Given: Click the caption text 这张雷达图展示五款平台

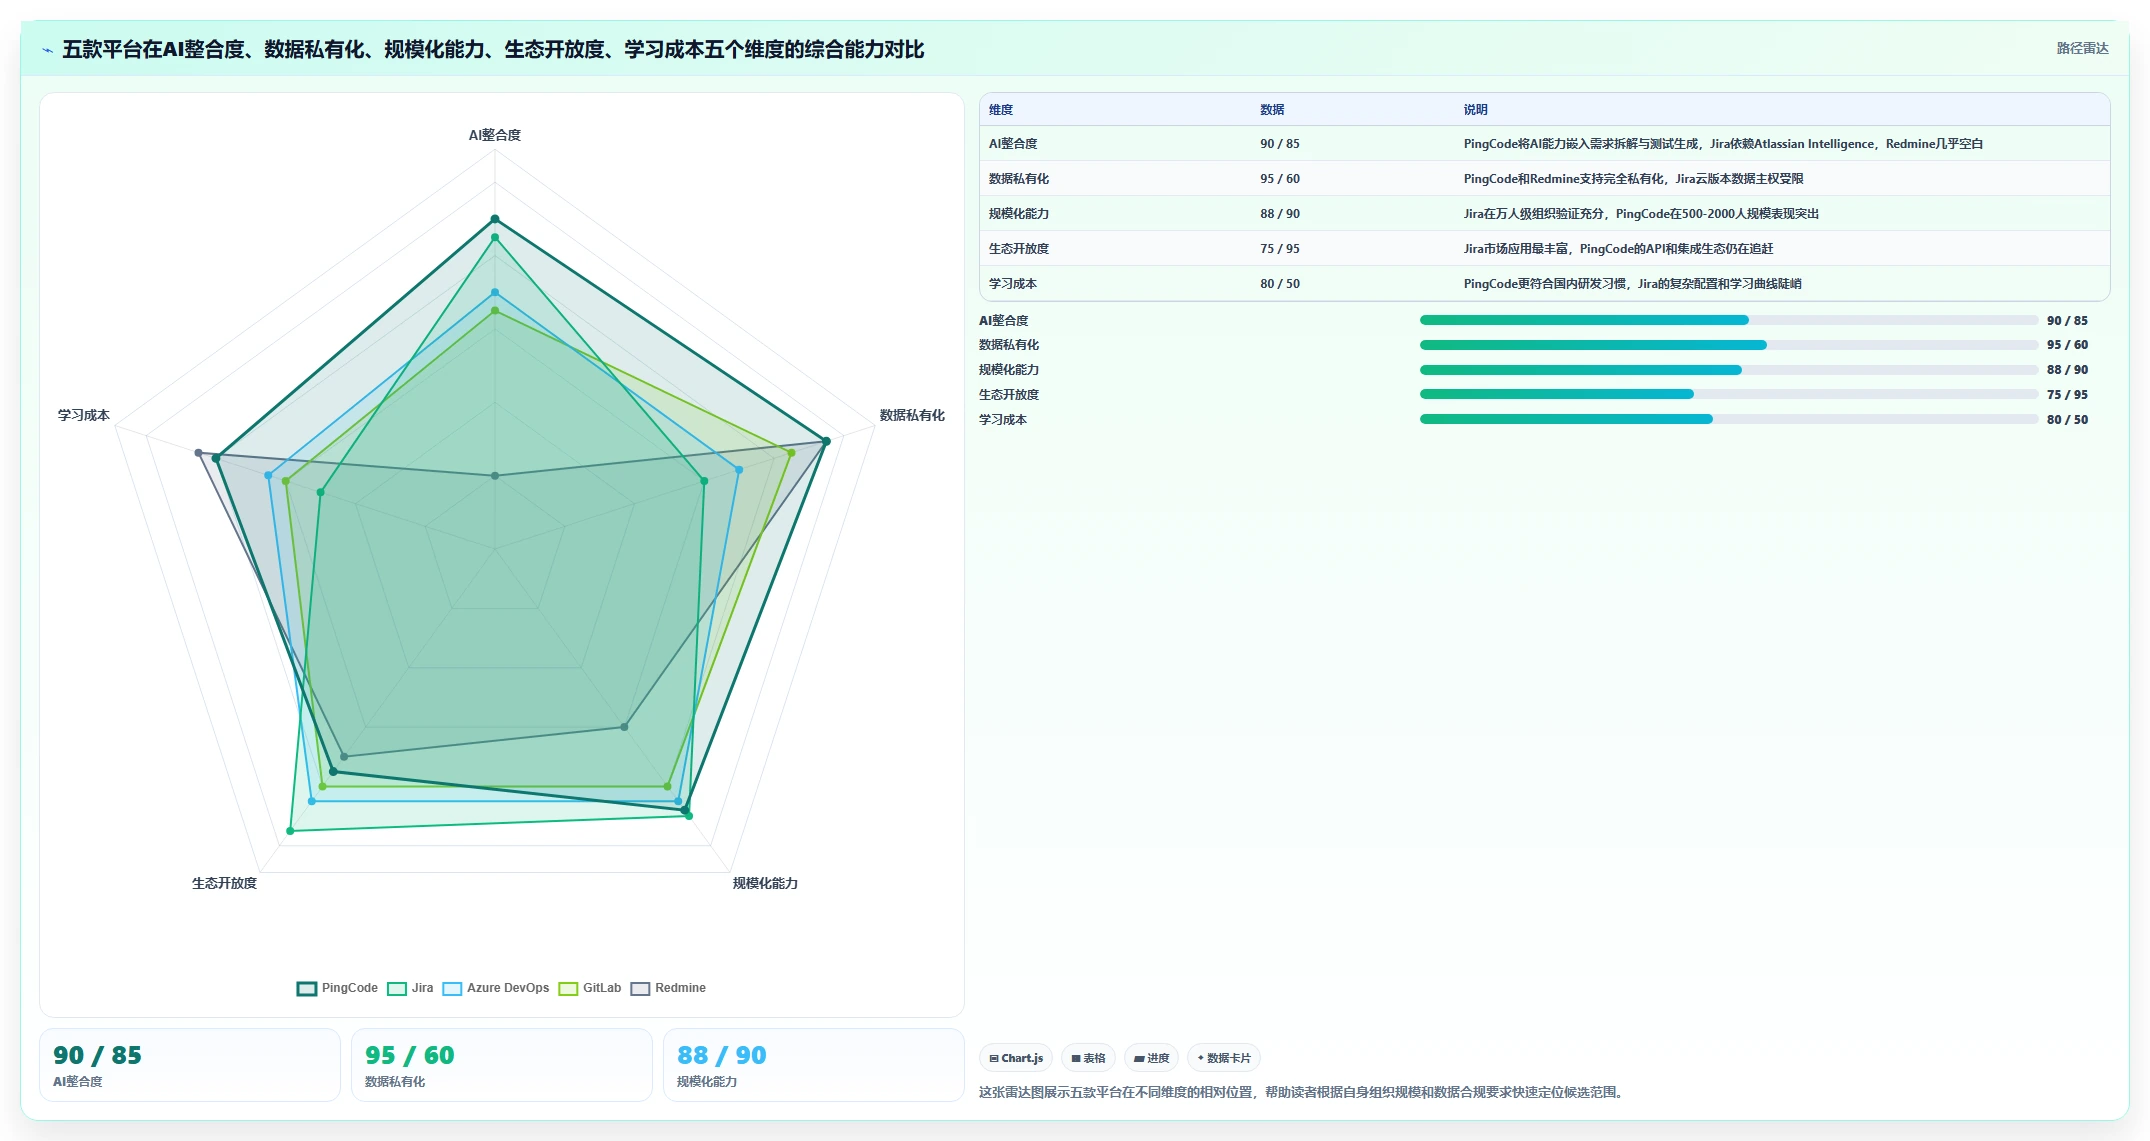Looking at the screenshot, I should pos(1303,1092).
